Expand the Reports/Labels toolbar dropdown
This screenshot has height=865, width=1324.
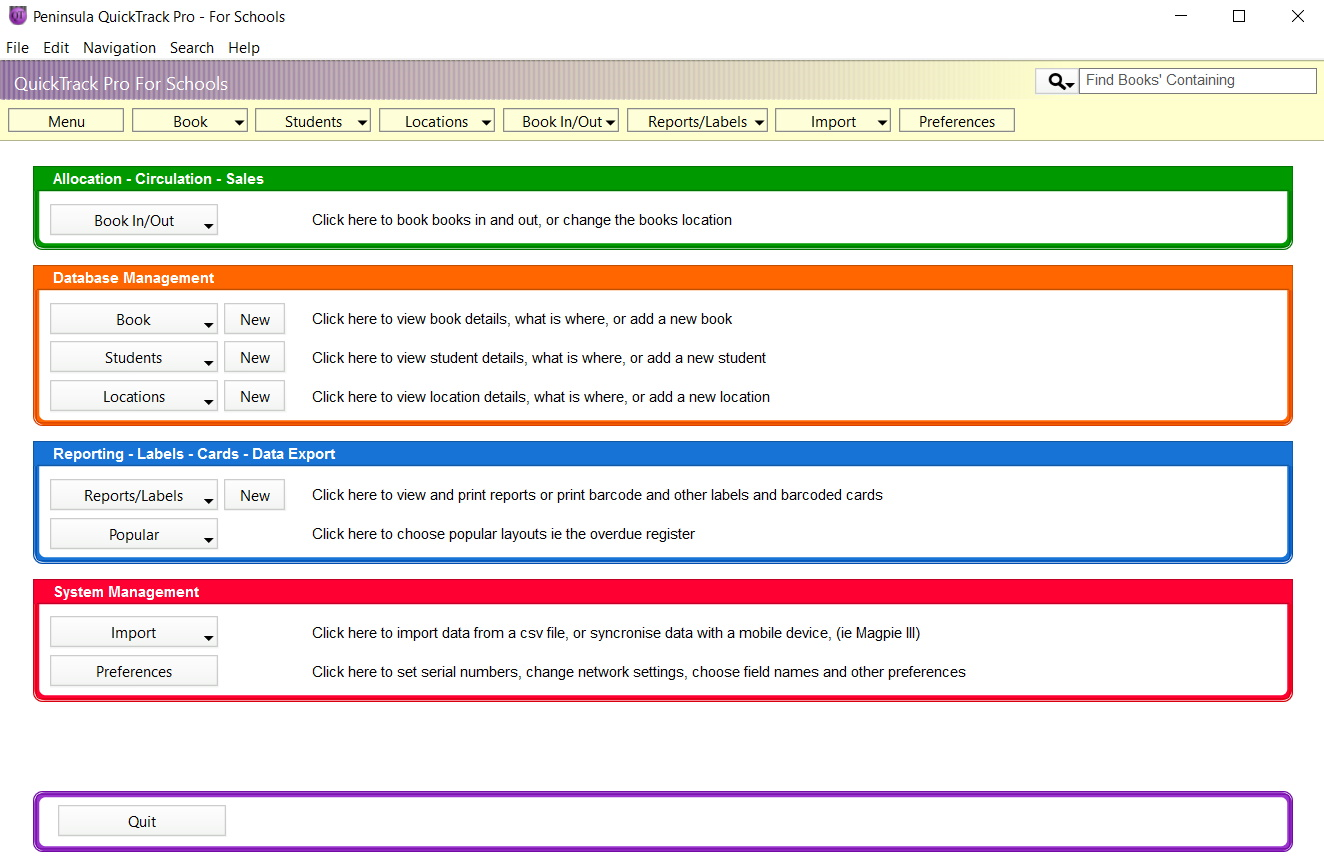pos(697,121)
